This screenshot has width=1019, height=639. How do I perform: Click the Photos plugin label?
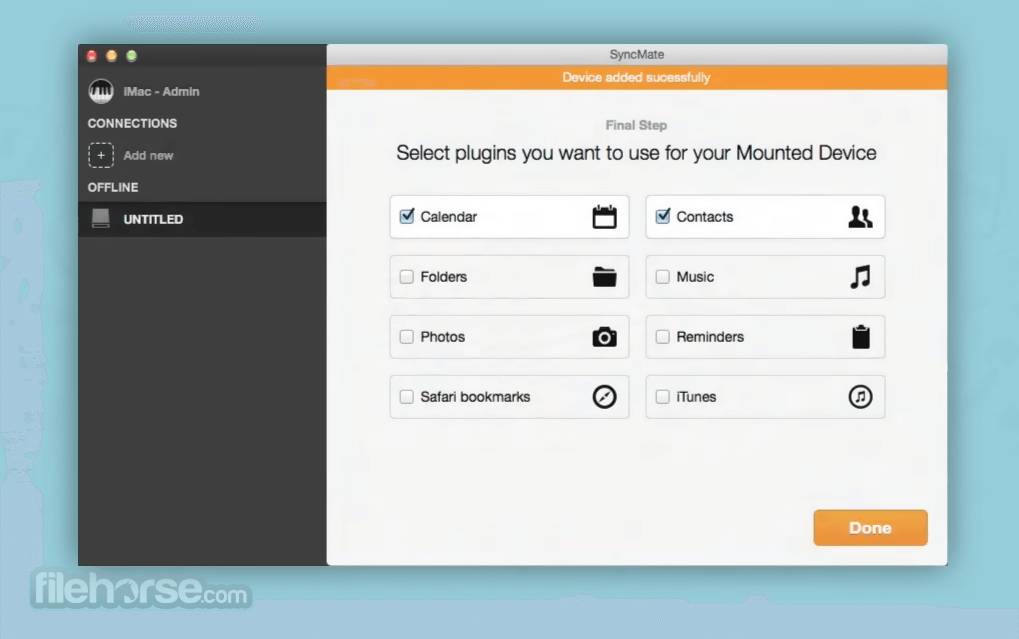tap(443, 337)
